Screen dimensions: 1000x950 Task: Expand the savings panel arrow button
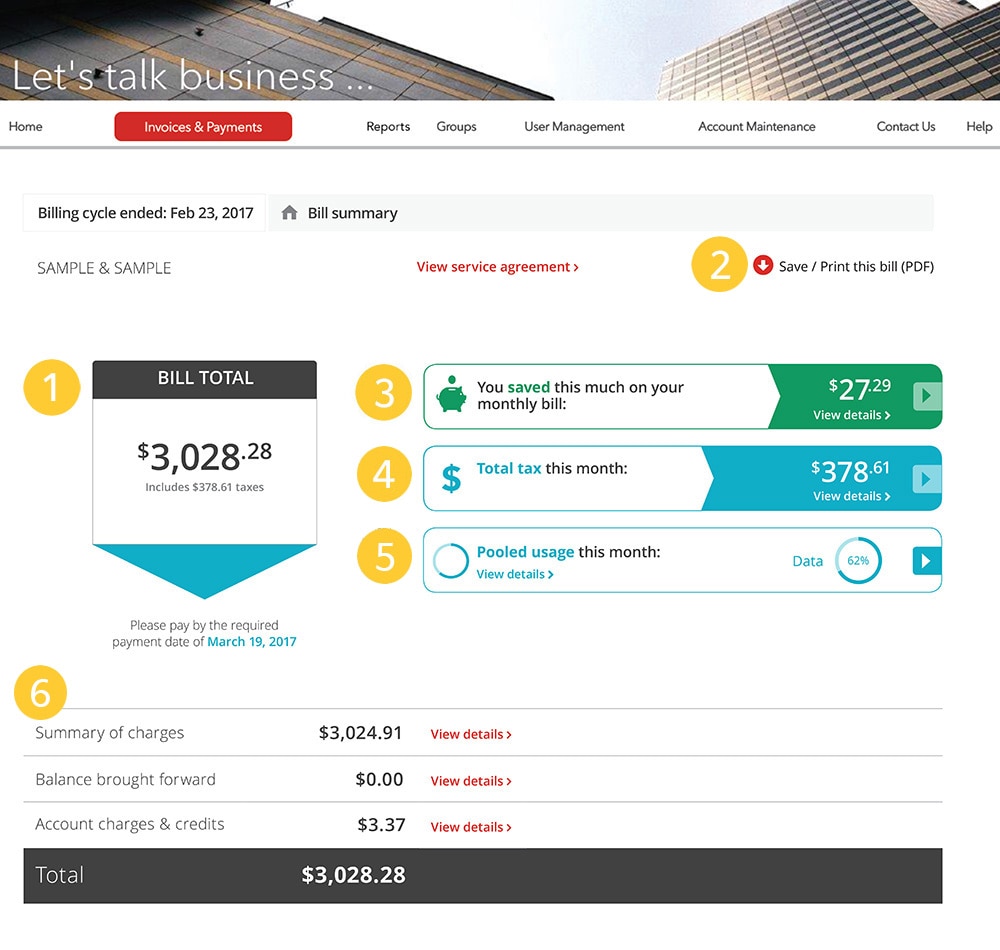[x=926, y=397]
